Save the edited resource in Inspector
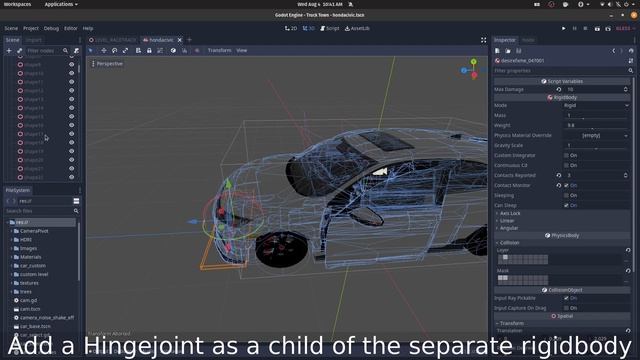The height and width of the screenshot is (360, 640). click(x=519, y=51)
